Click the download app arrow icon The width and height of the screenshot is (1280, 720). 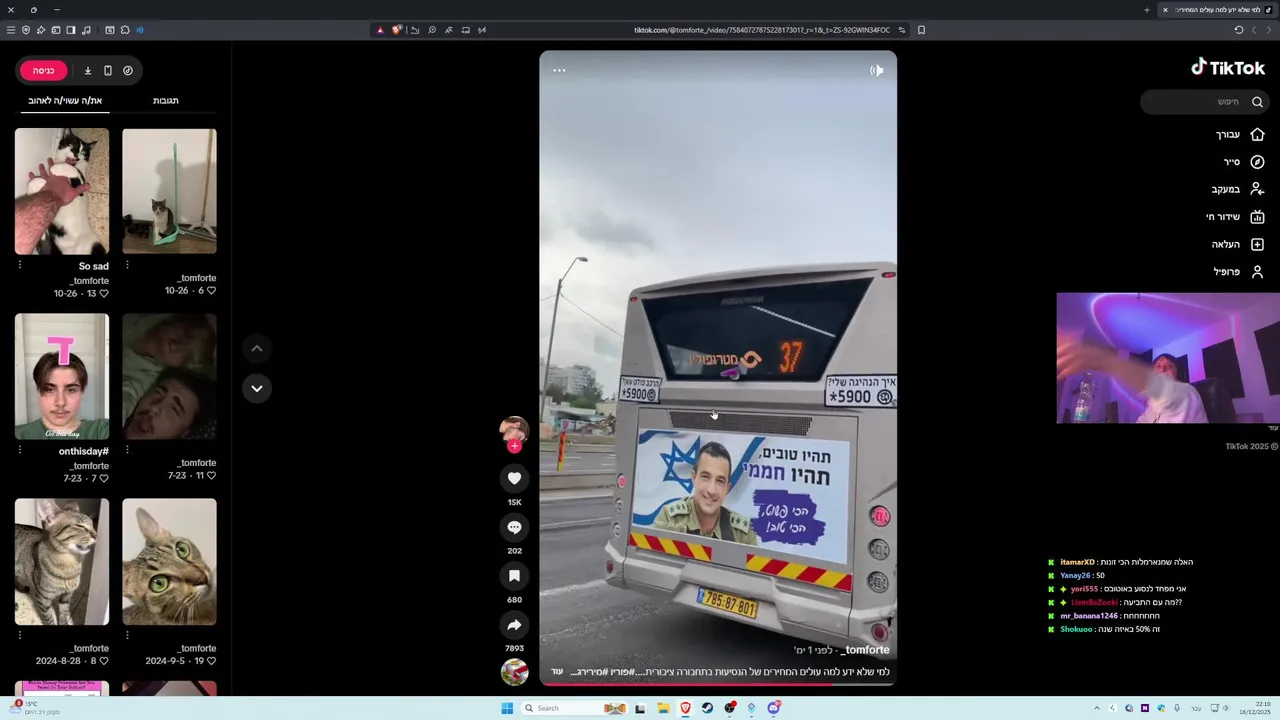pos(87,70)
